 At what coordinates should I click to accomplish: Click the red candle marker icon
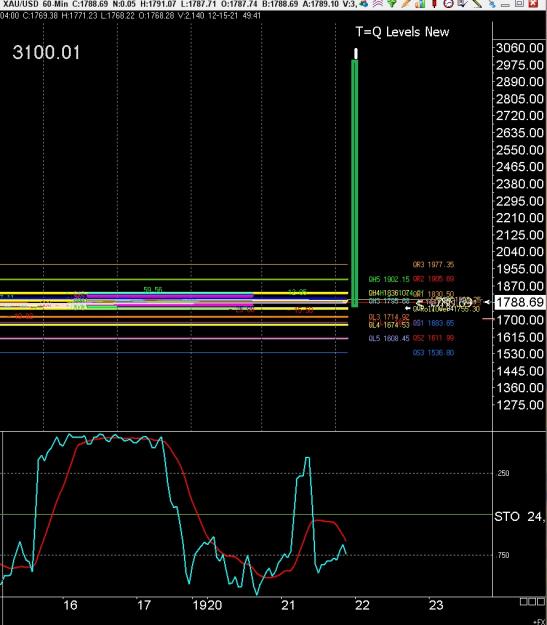434,4
